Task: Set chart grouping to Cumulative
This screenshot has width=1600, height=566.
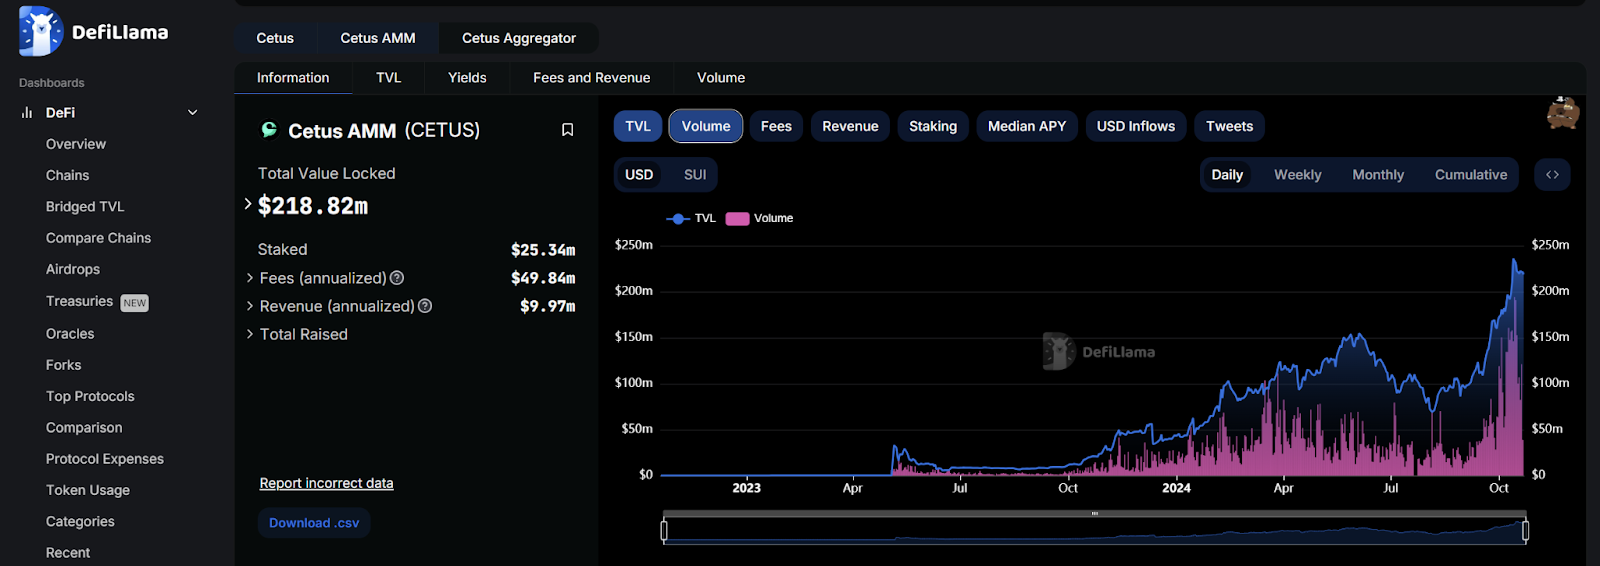Action: (x=1471, y=174)
